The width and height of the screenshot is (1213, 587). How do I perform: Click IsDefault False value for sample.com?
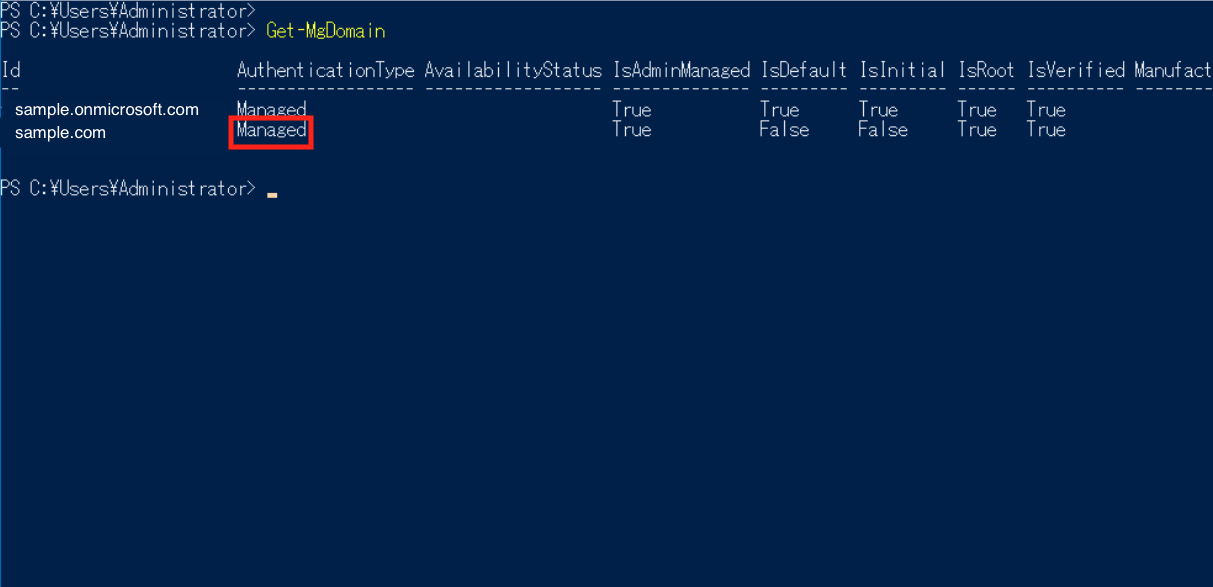coord(784,130)
